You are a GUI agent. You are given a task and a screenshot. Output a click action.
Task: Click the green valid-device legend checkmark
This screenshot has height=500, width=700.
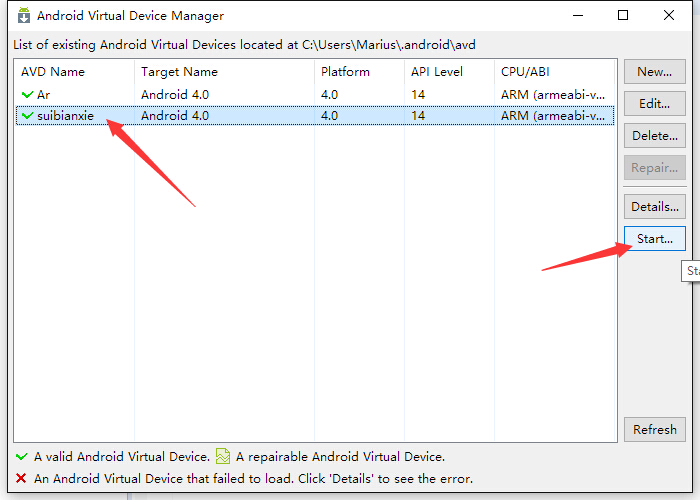(x=21, y=457)
